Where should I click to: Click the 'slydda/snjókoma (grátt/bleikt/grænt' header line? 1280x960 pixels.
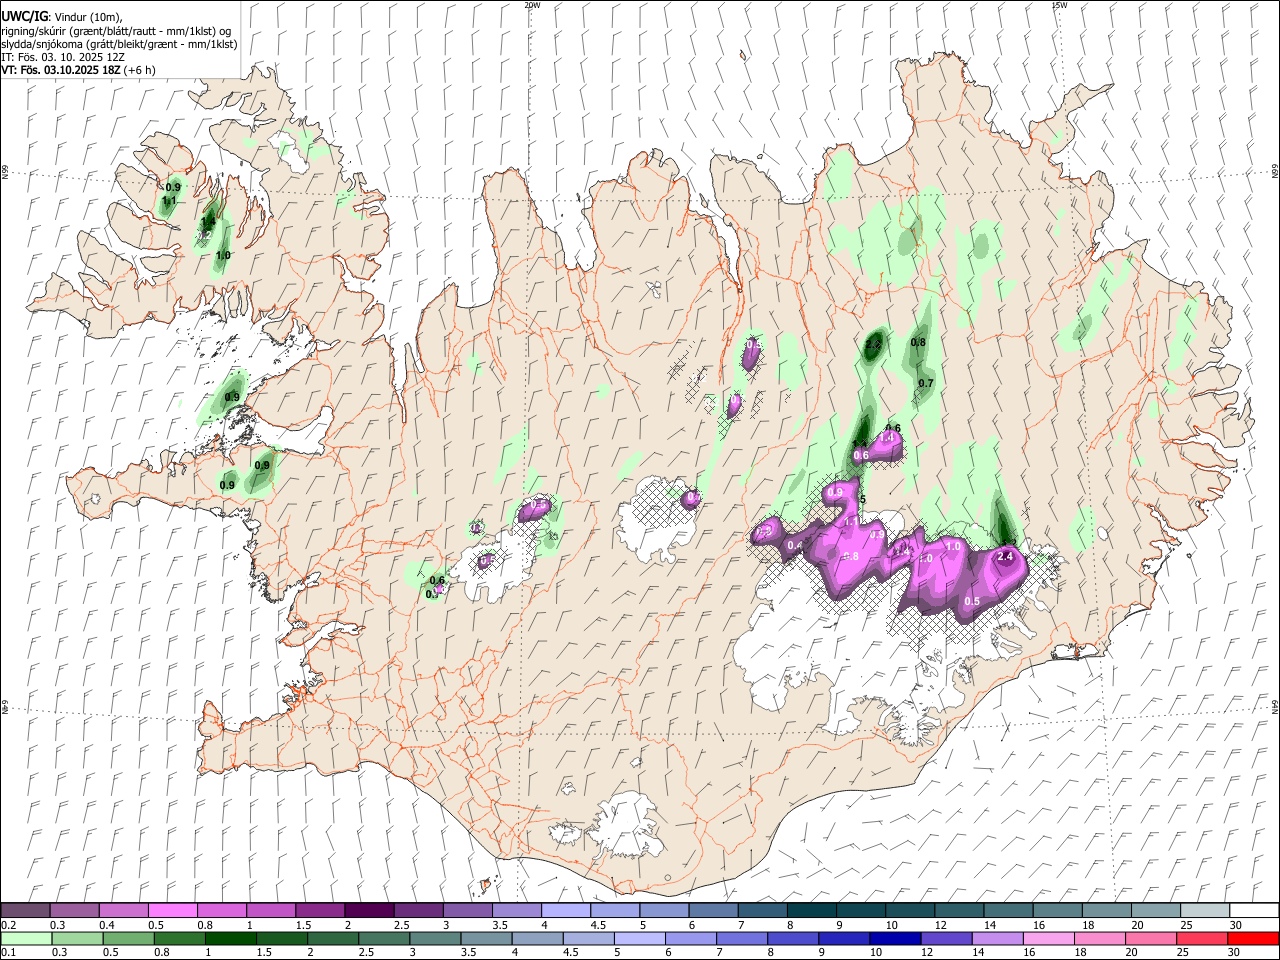tap(119, 44)
